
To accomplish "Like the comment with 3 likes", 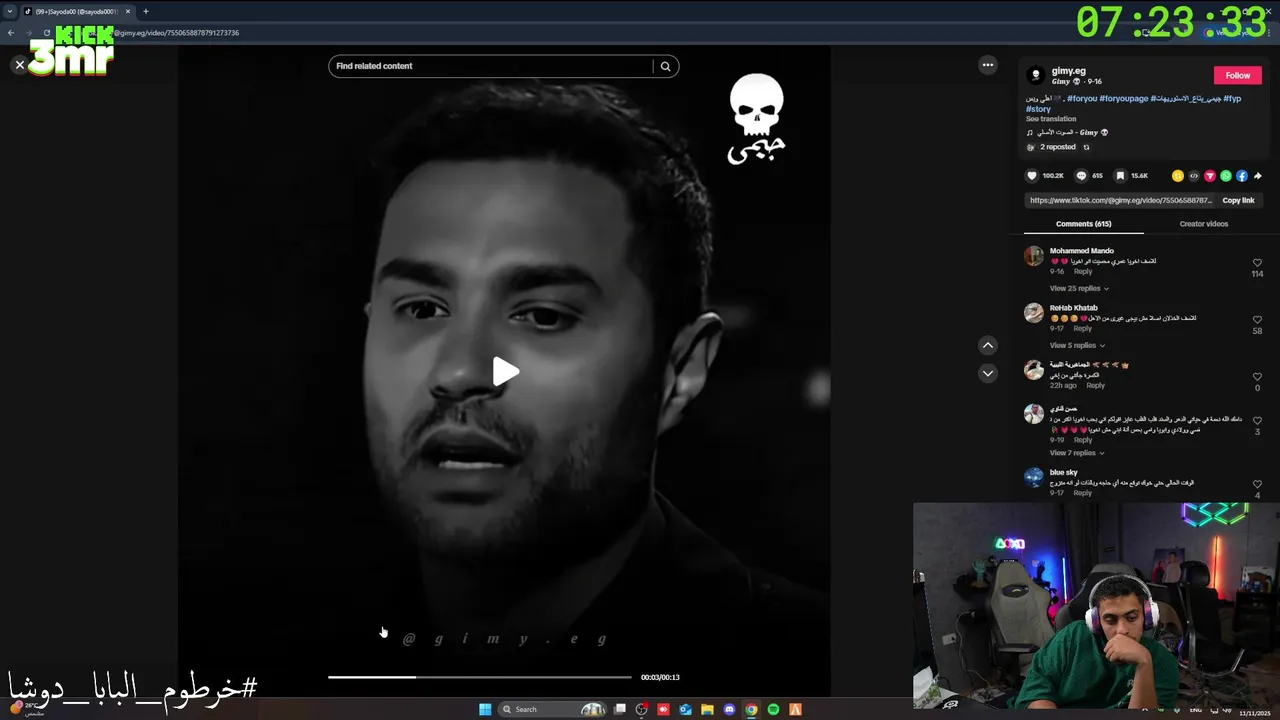I will [1257, 421].
